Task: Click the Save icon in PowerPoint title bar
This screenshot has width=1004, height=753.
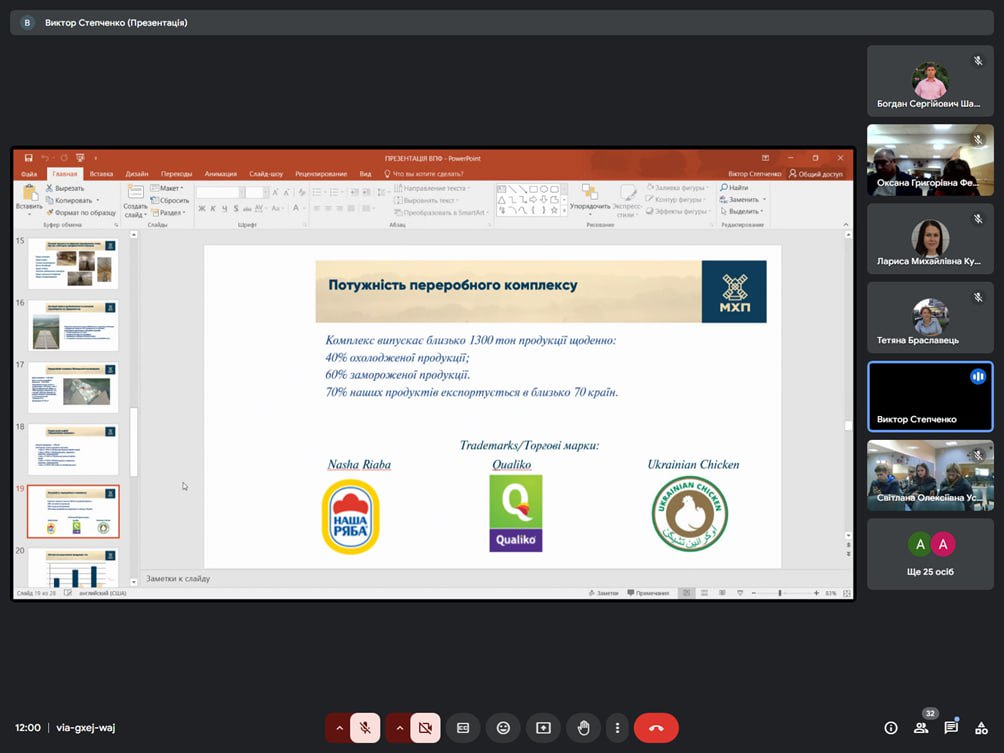Action: 28,158
